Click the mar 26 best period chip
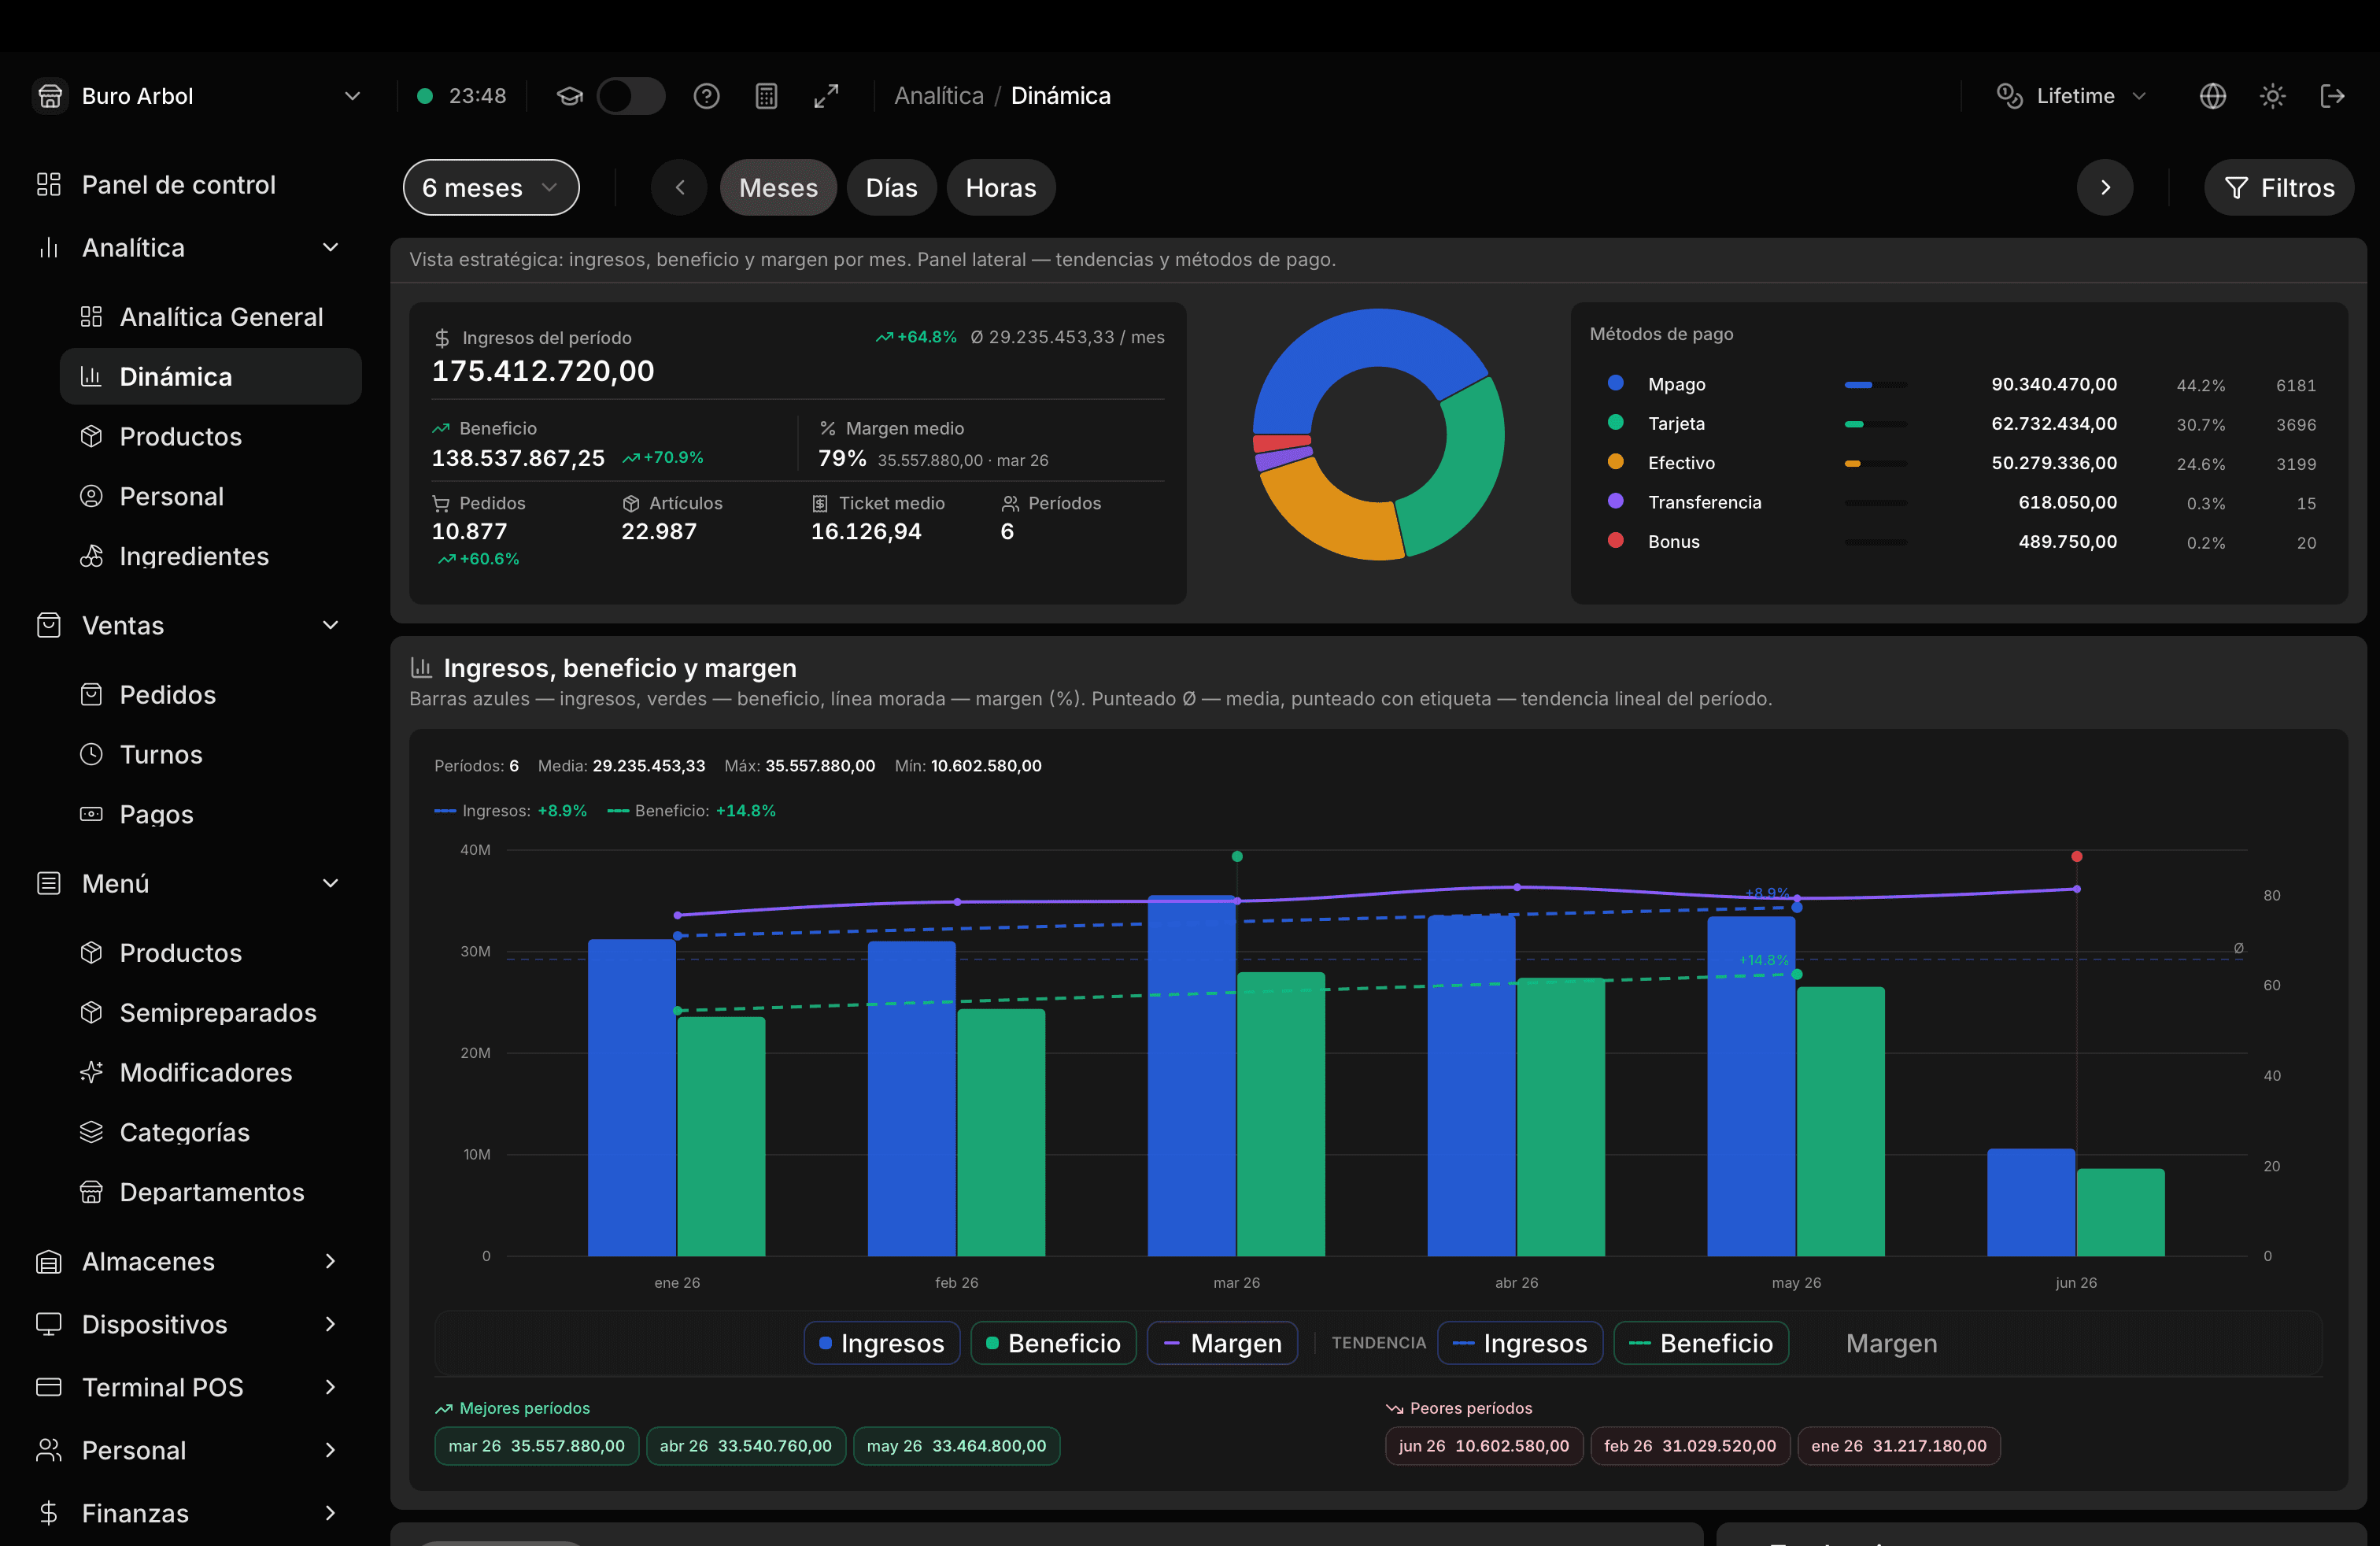The width and height of the screenshot is (2380, 1546). [536, 1446]
